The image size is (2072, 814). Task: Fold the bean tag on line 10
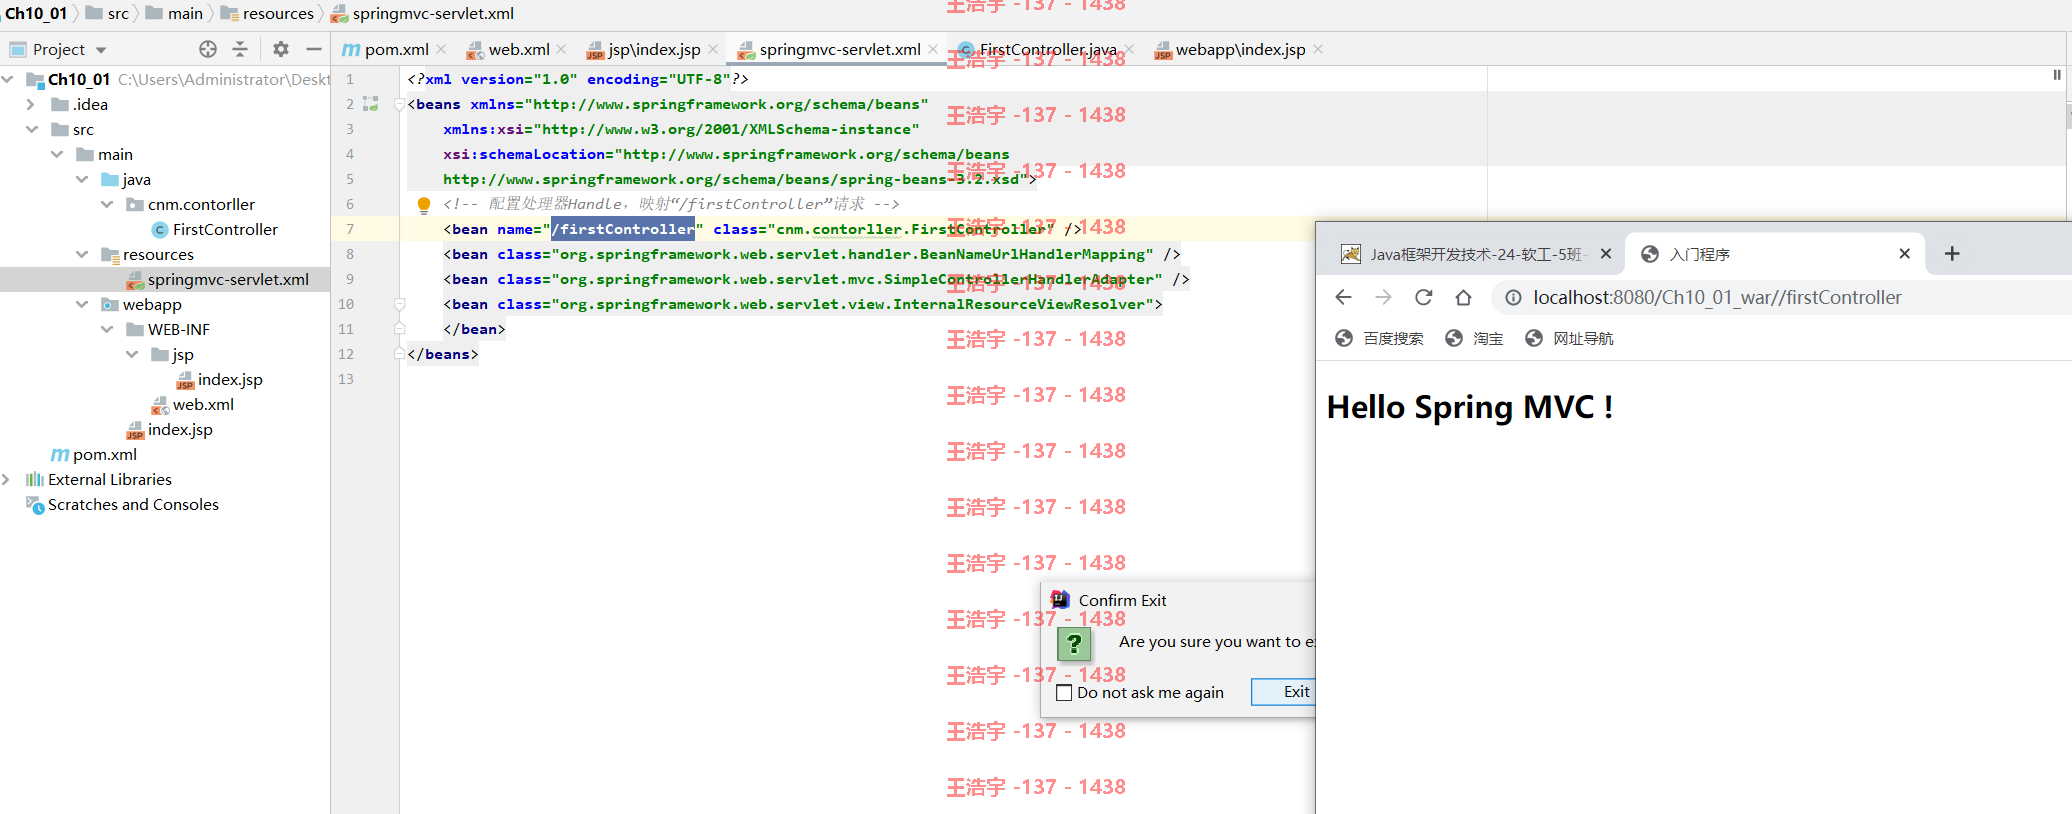click(x=399, y=304)
